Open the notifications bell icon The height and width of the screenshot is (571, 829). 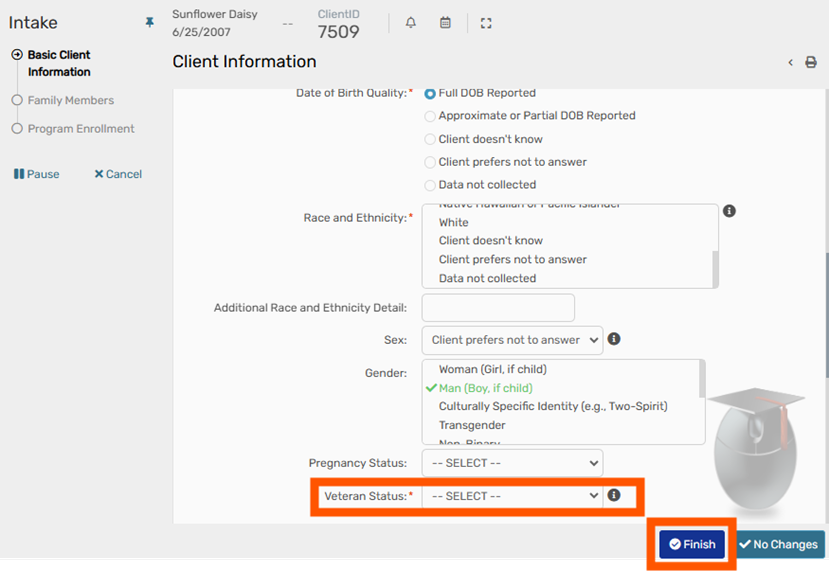tap(410, 23)
